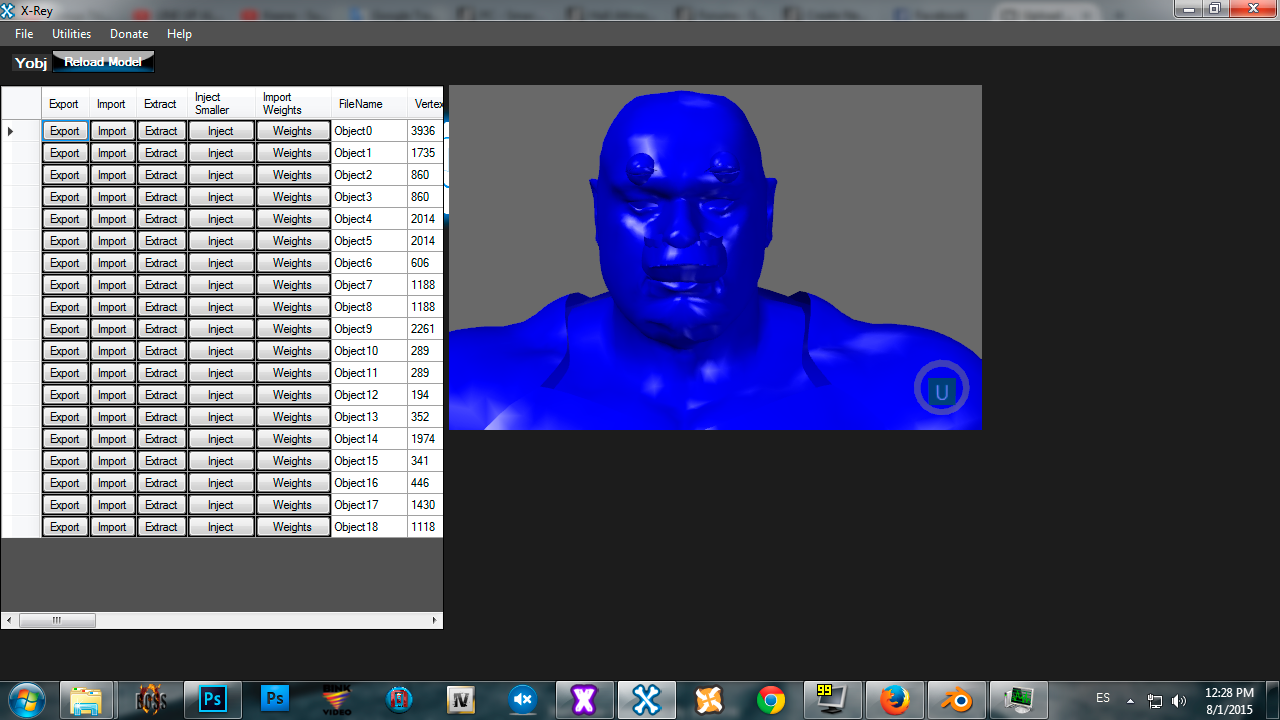Open the BOSS app in taskbar
1280x720 pixels.
point(151,699)
